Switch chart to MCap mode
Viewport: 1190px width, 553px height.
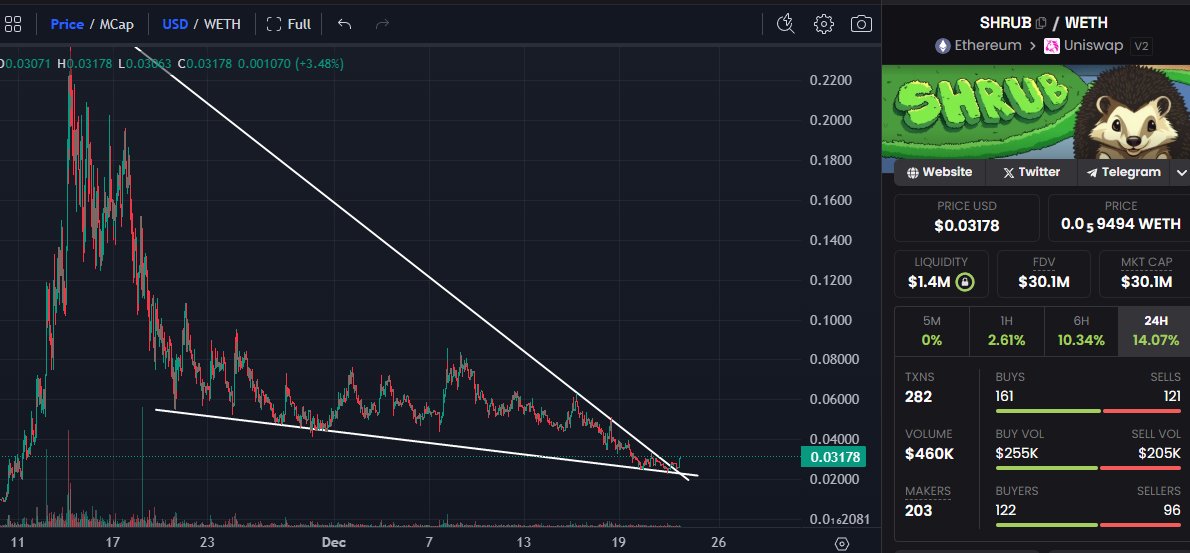click(116, 24)
